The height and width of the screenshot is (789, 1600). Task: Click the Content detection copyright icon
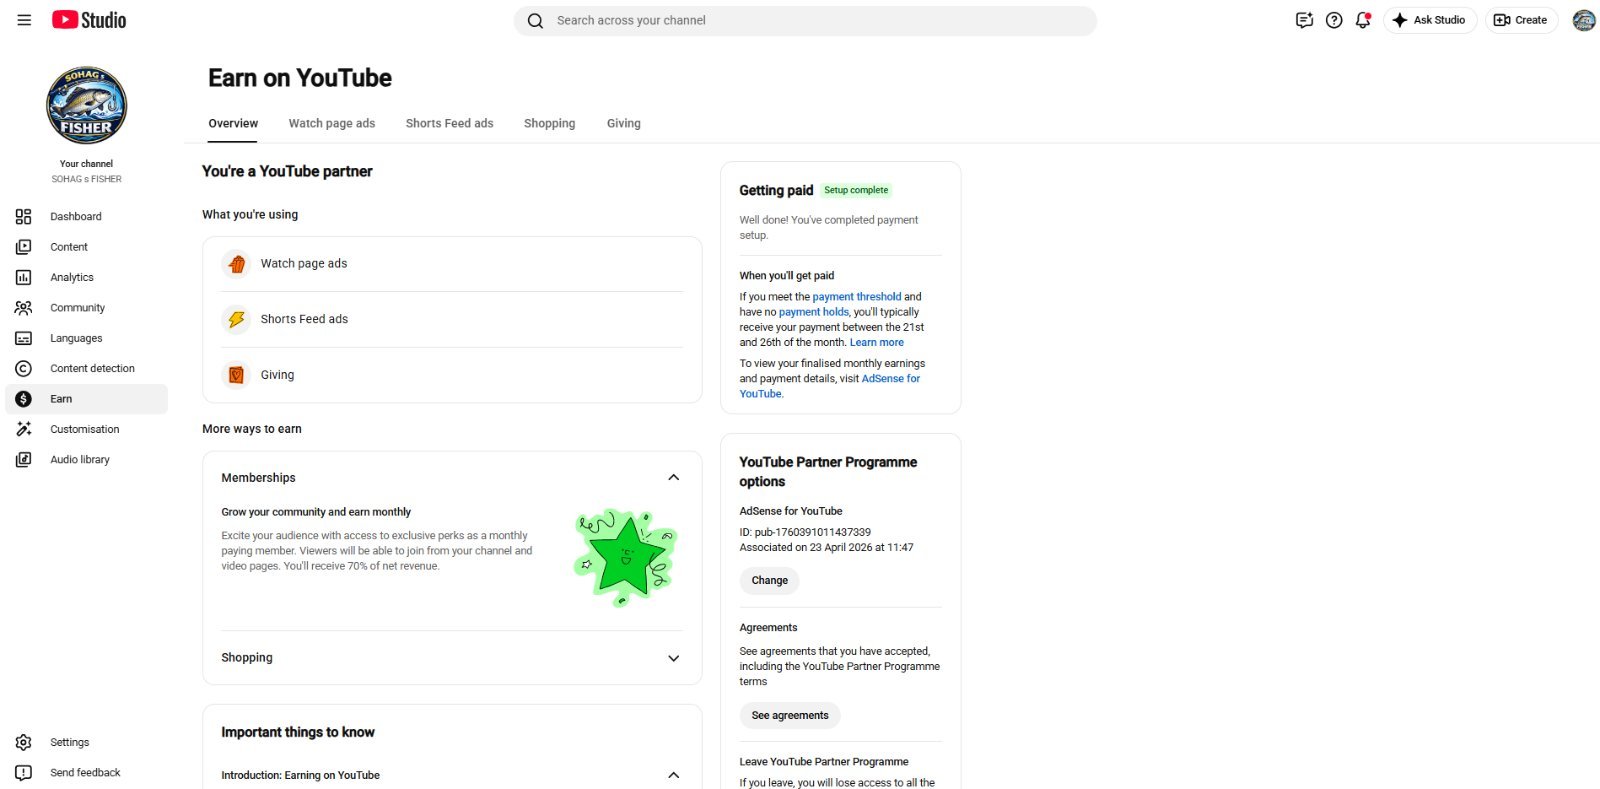(23, 369)
